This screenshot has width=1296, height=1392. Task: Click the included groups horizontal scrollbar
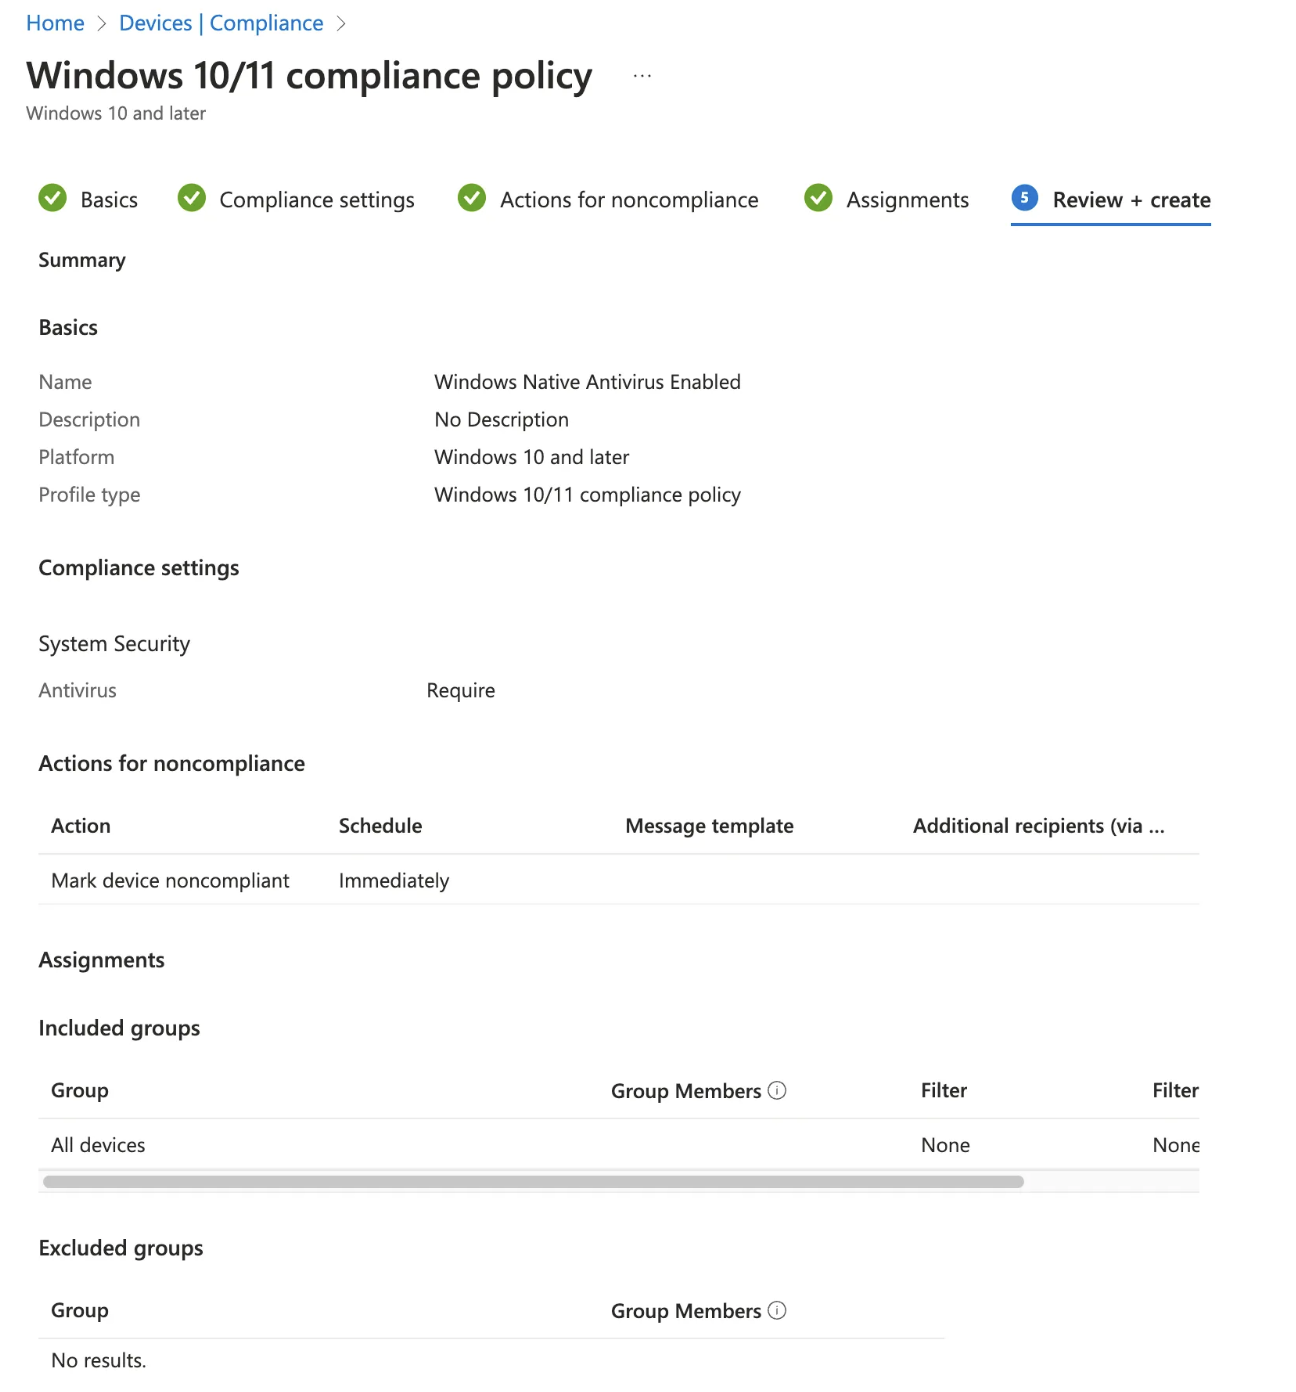(533, 1182)
